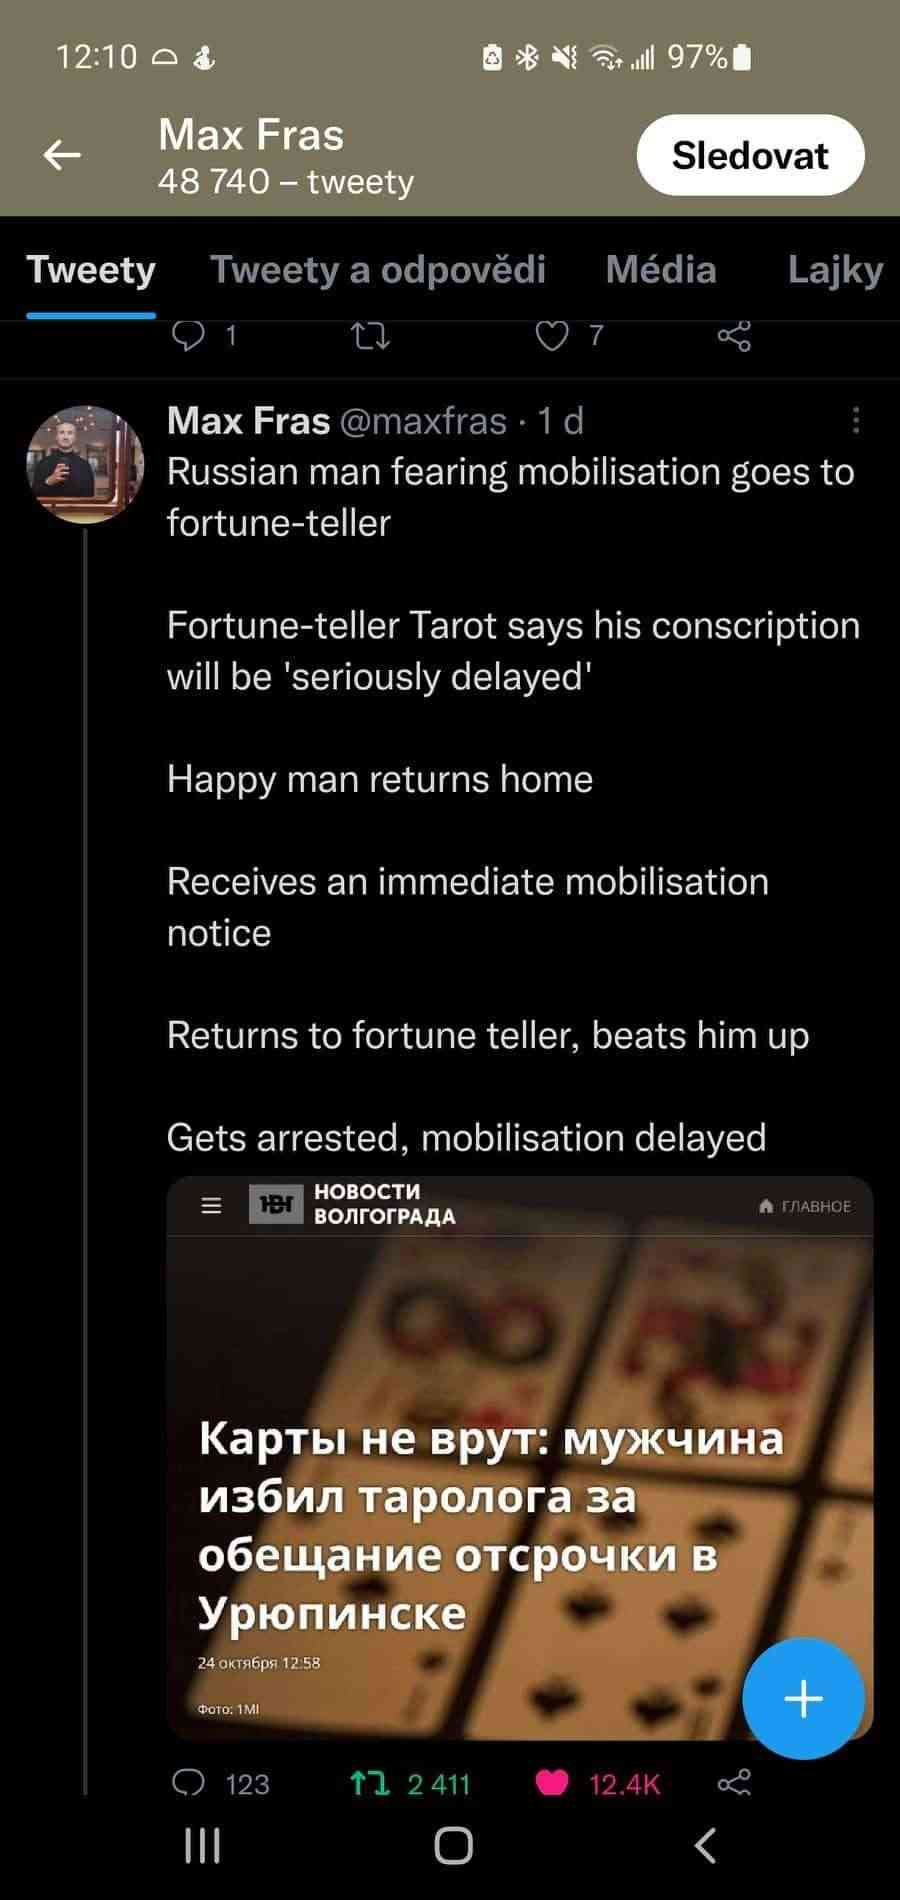Open the three-dot menu on the tweet
This screenshot has width=900, height=1900.
pyautogui.click(x=856, y=421)
